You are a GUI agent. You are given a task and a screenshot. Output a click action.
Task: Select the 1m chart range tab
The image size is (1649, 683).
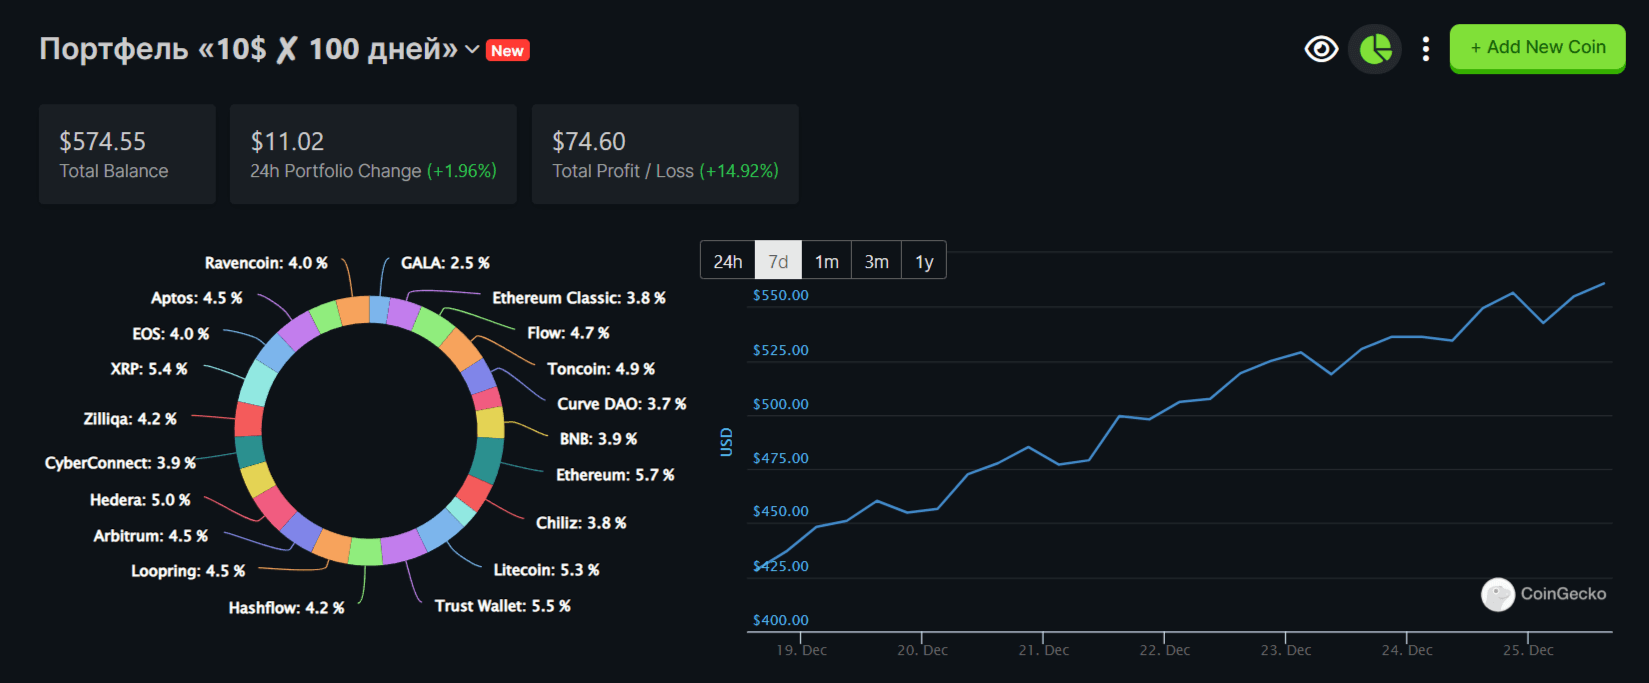pos(826,261)
